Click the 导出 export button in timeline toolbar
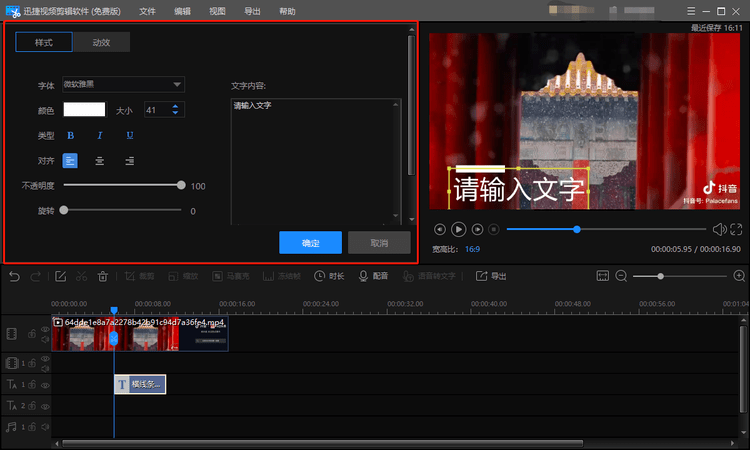Screen dimensions: 750x450 (491, 276)
